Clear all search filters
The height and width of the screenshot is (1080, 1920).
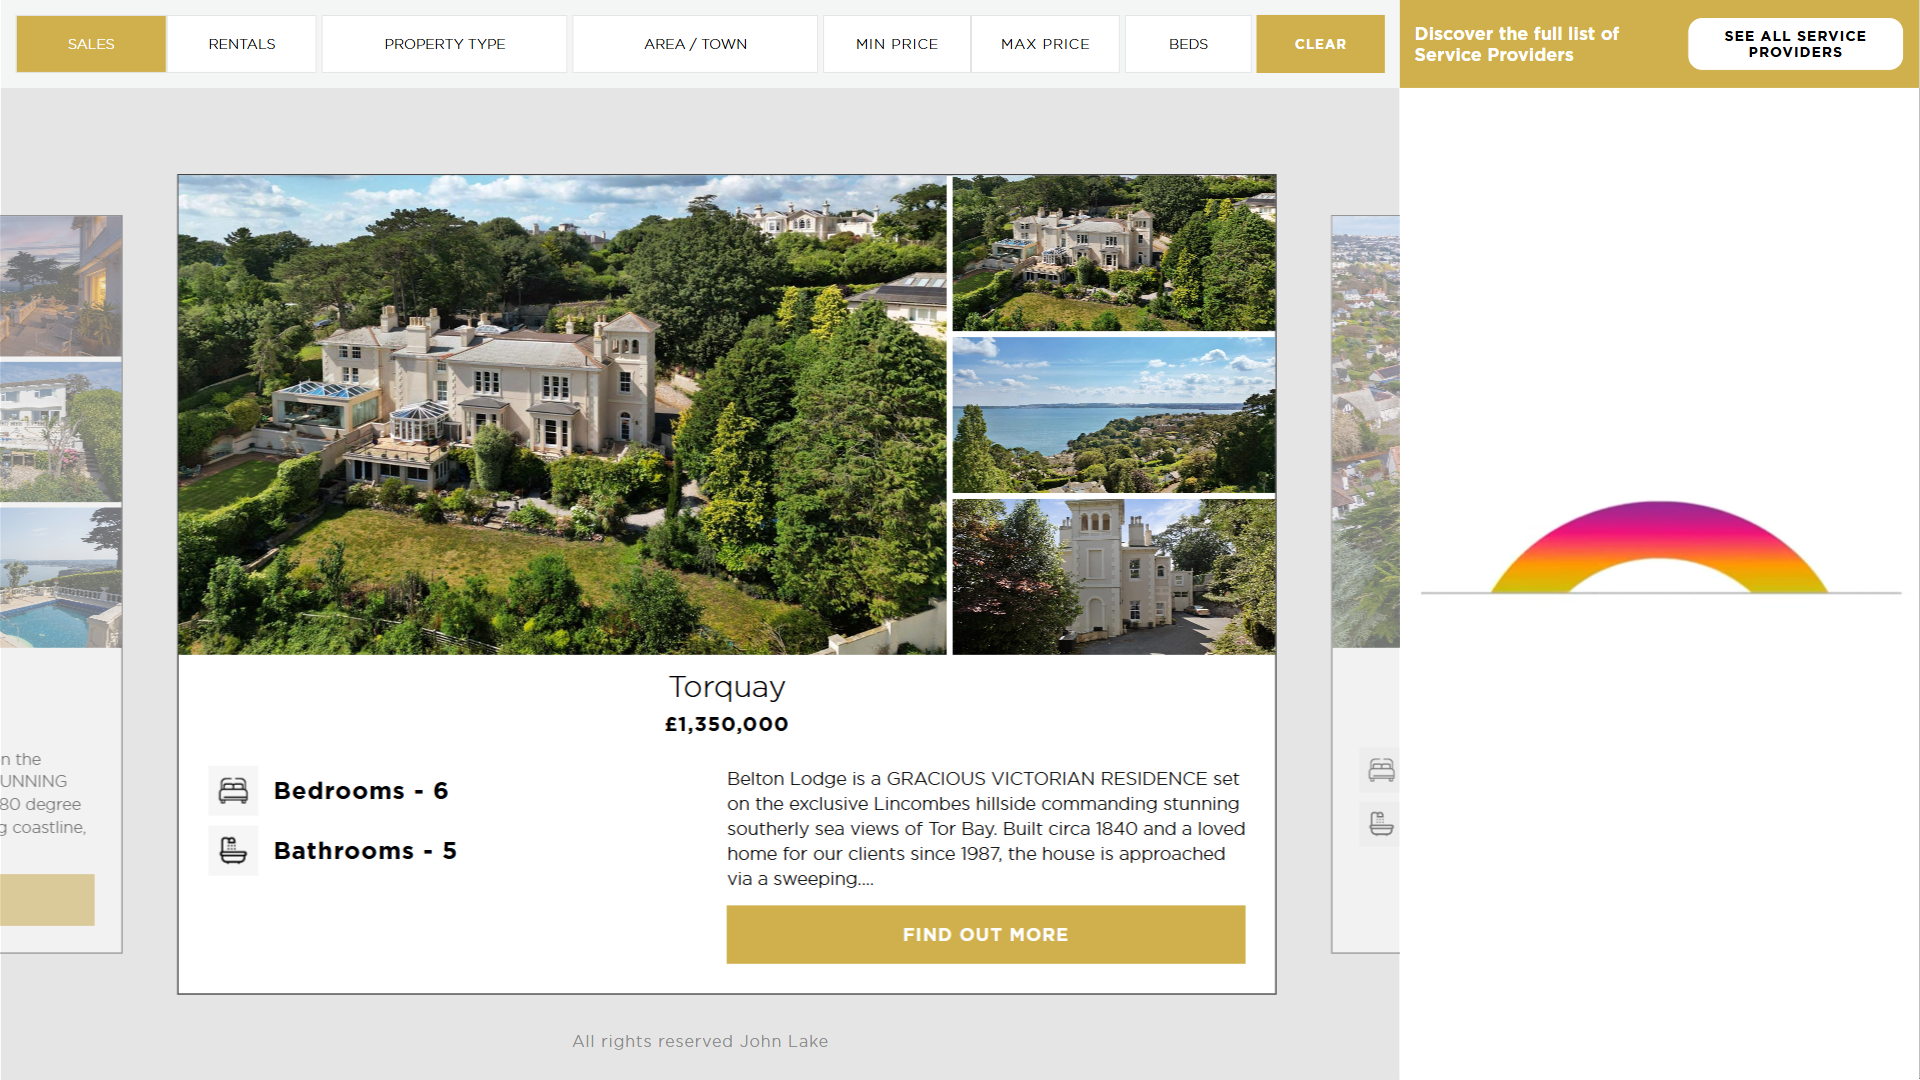tap(1320, 44)
